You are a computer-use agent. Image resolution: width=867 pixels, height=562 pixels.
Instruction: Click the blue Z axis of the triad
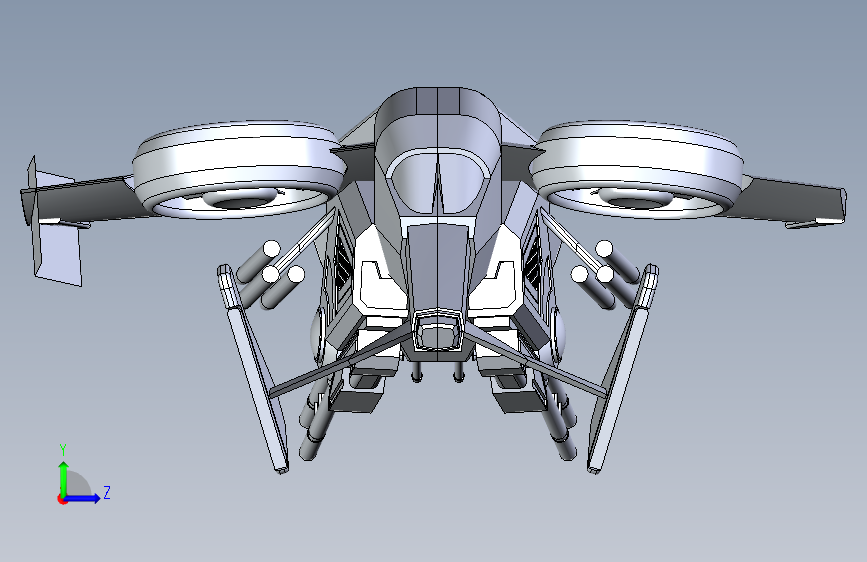tap(83, 498)
